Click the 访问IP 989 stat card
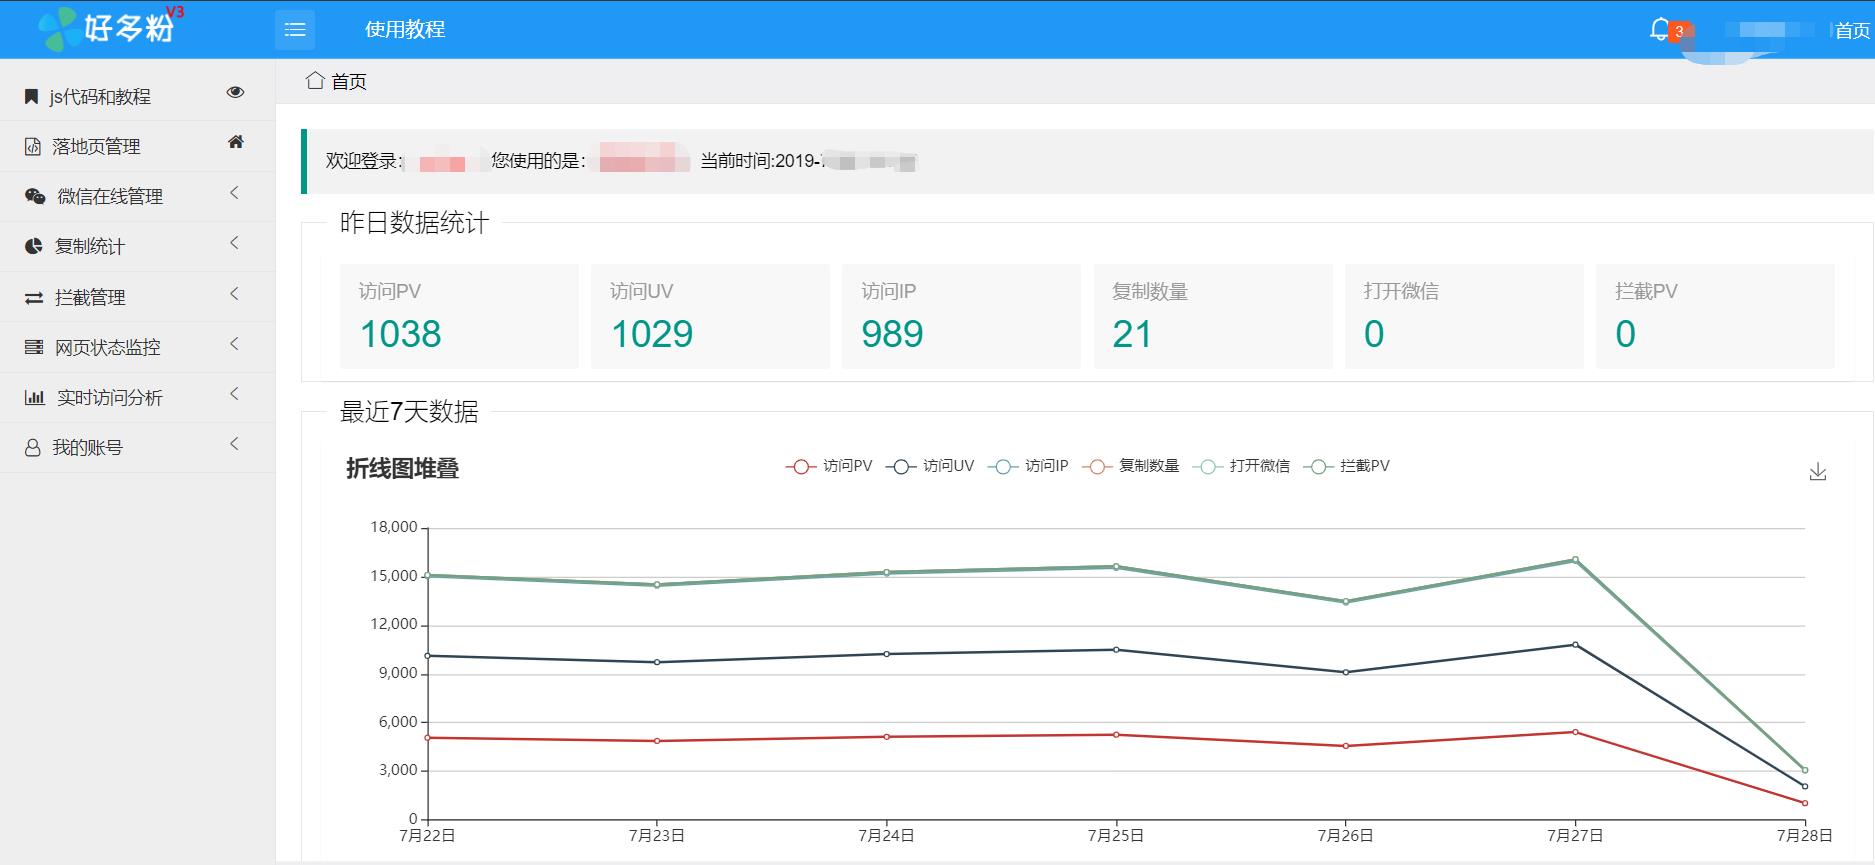 coord(961,316)
